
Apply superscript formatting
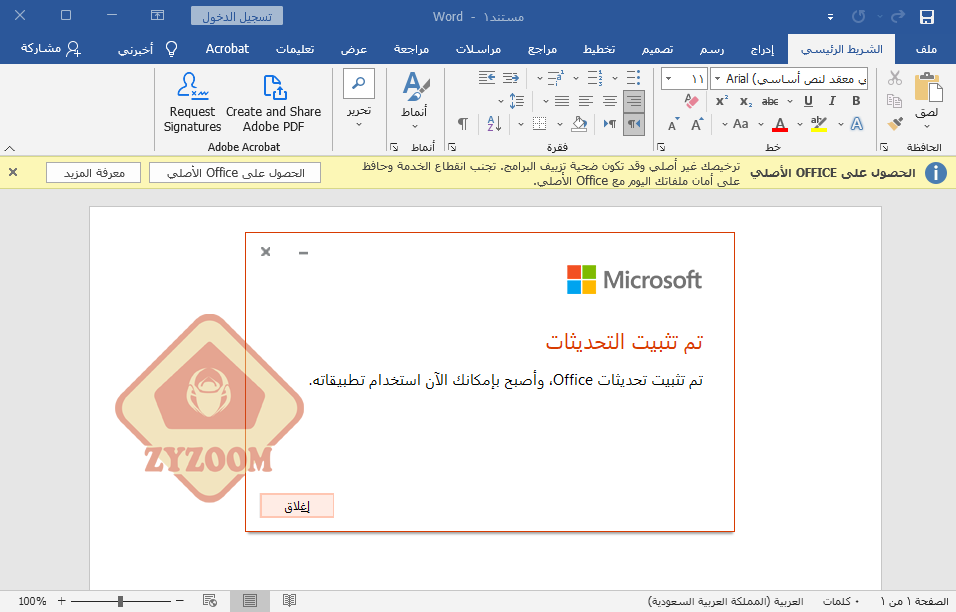tap(722, 101)
